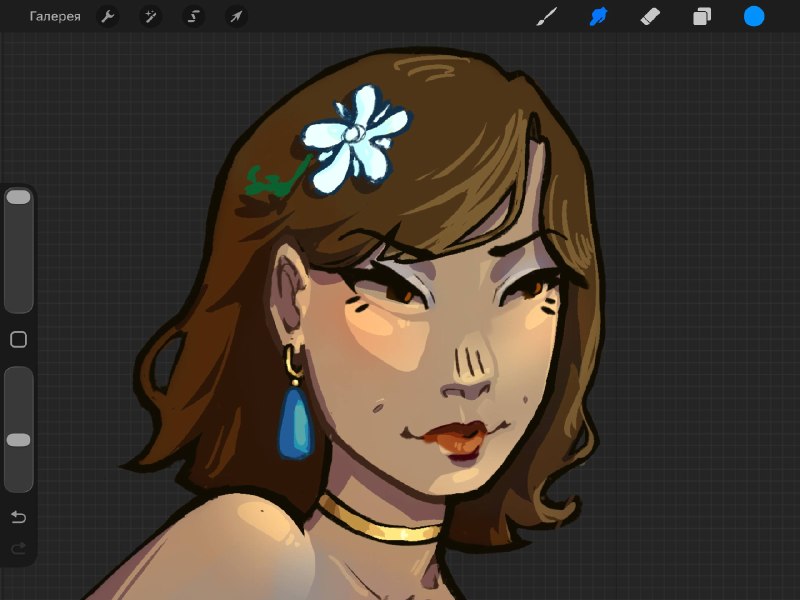Tap the square Modify button in sidebar
This screenshot has width=800, height=600.
(x=18, y=339)
